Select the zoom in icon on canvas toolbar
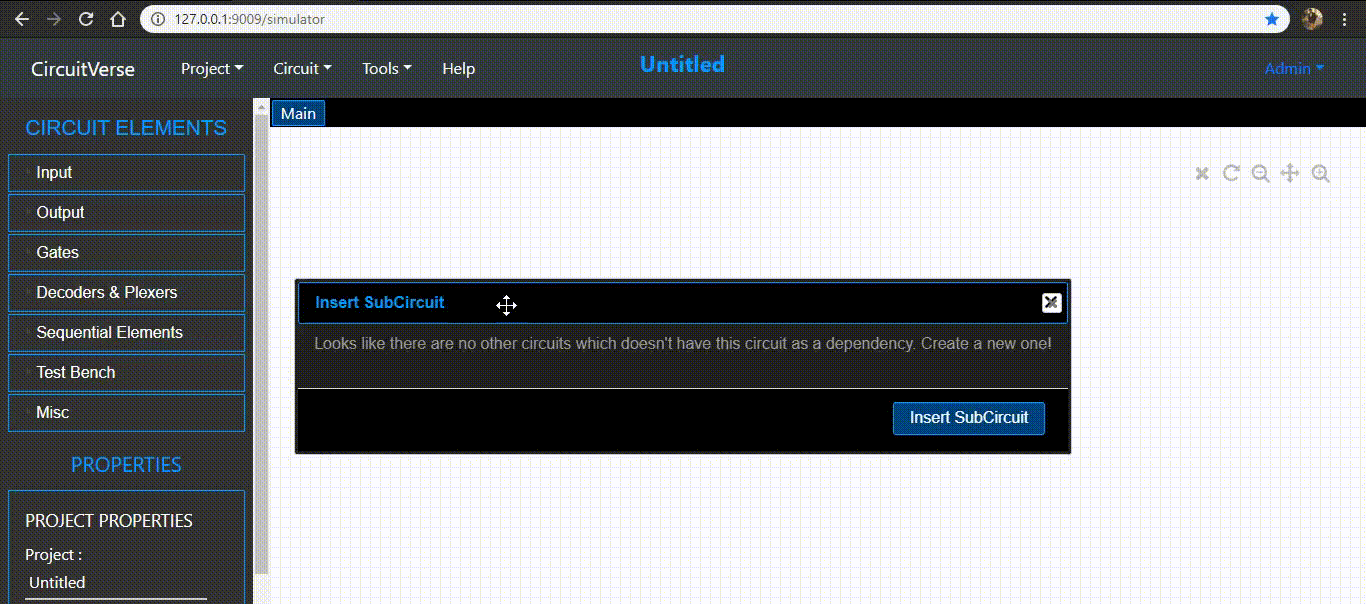1366x604 pixels. [1320, 173]
